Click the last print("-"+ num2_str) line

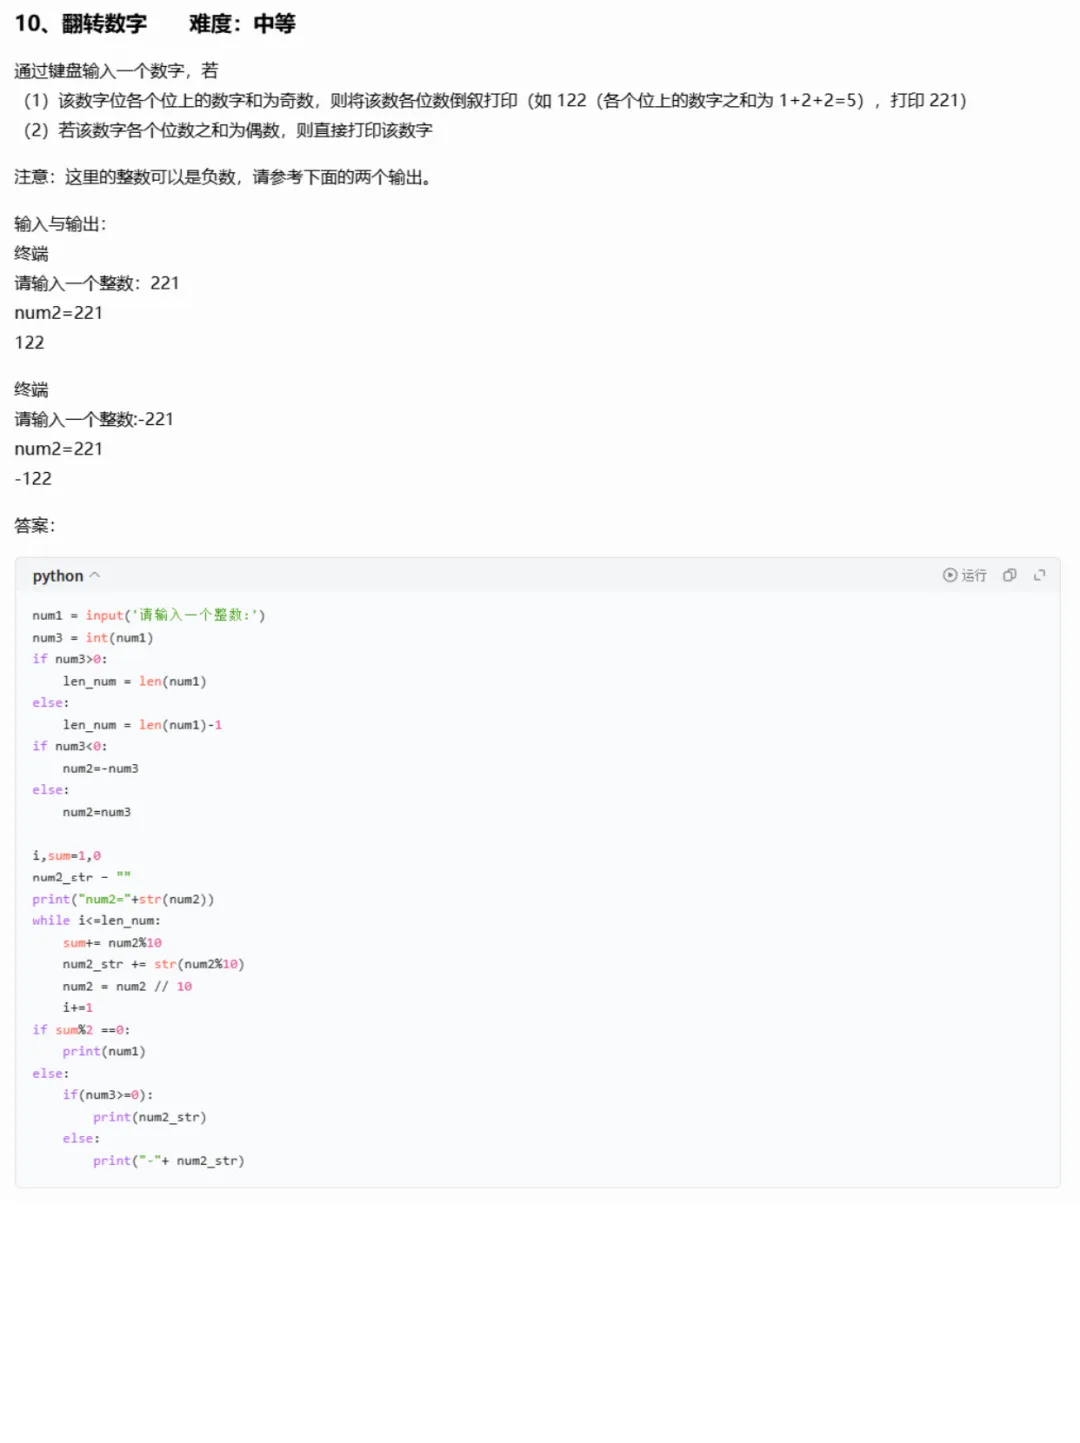coord(169,1161)
